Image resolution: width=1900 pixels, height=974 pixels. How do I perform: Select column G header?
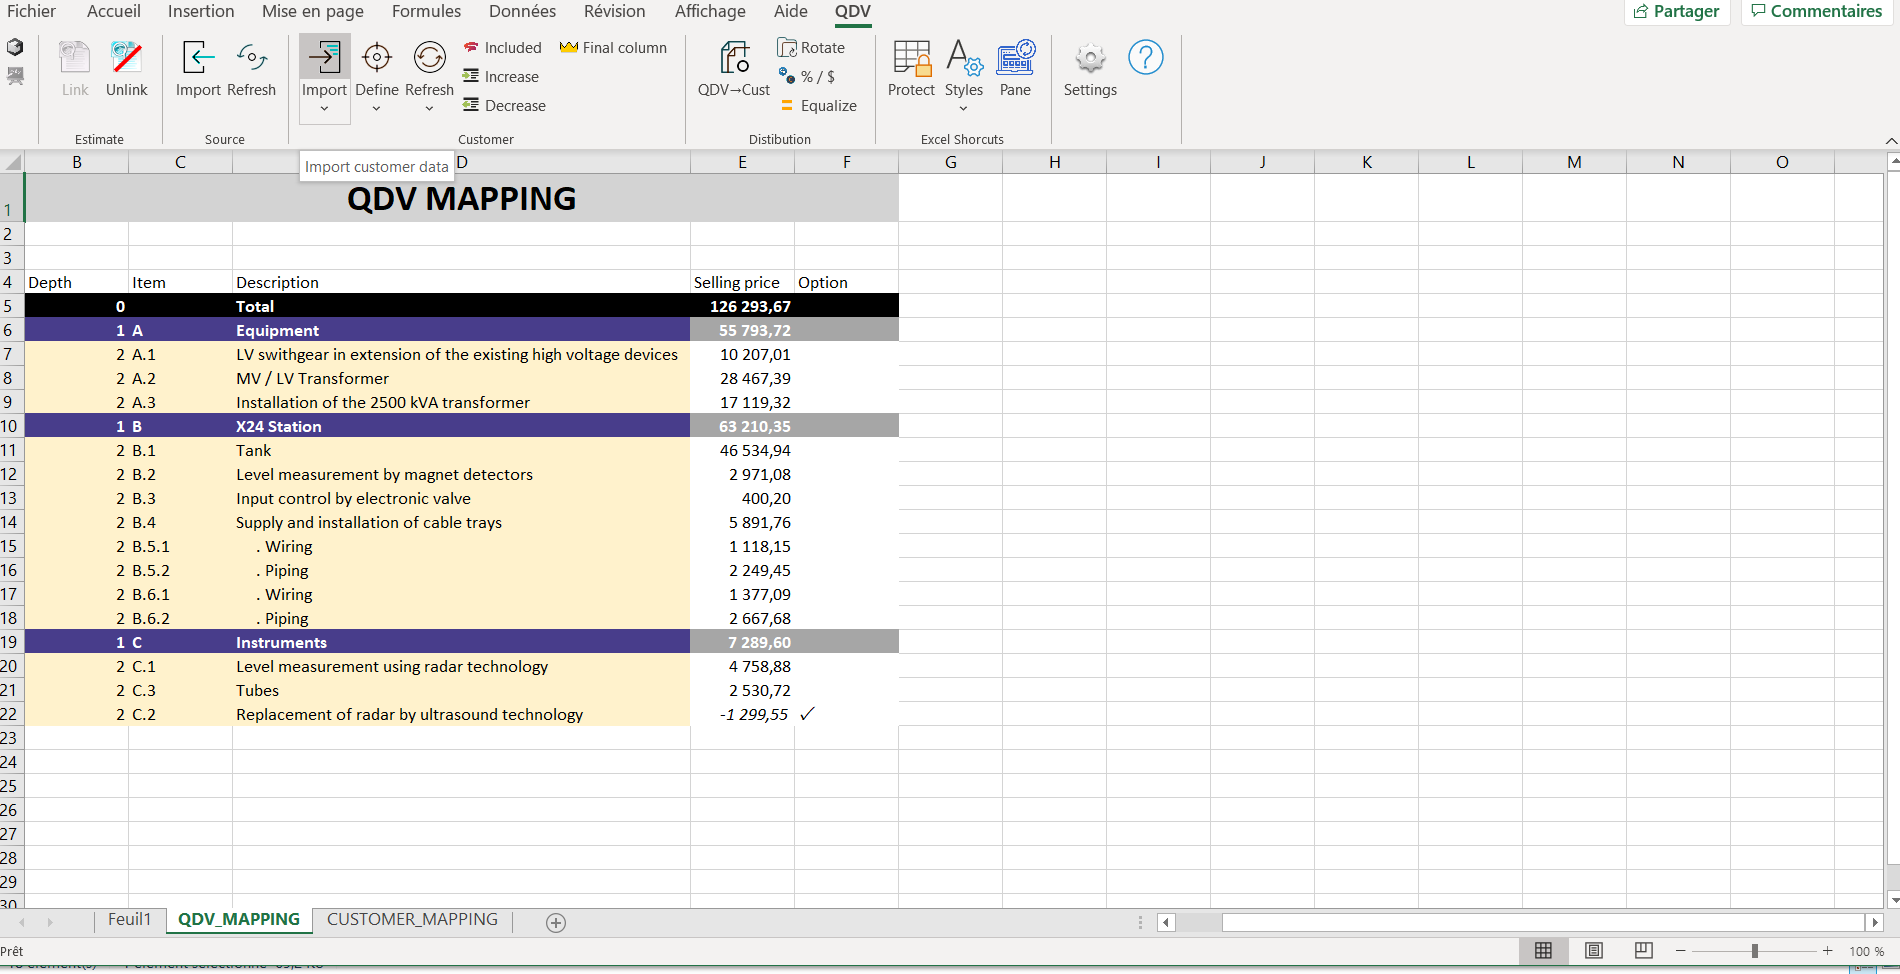click(951, 162)
